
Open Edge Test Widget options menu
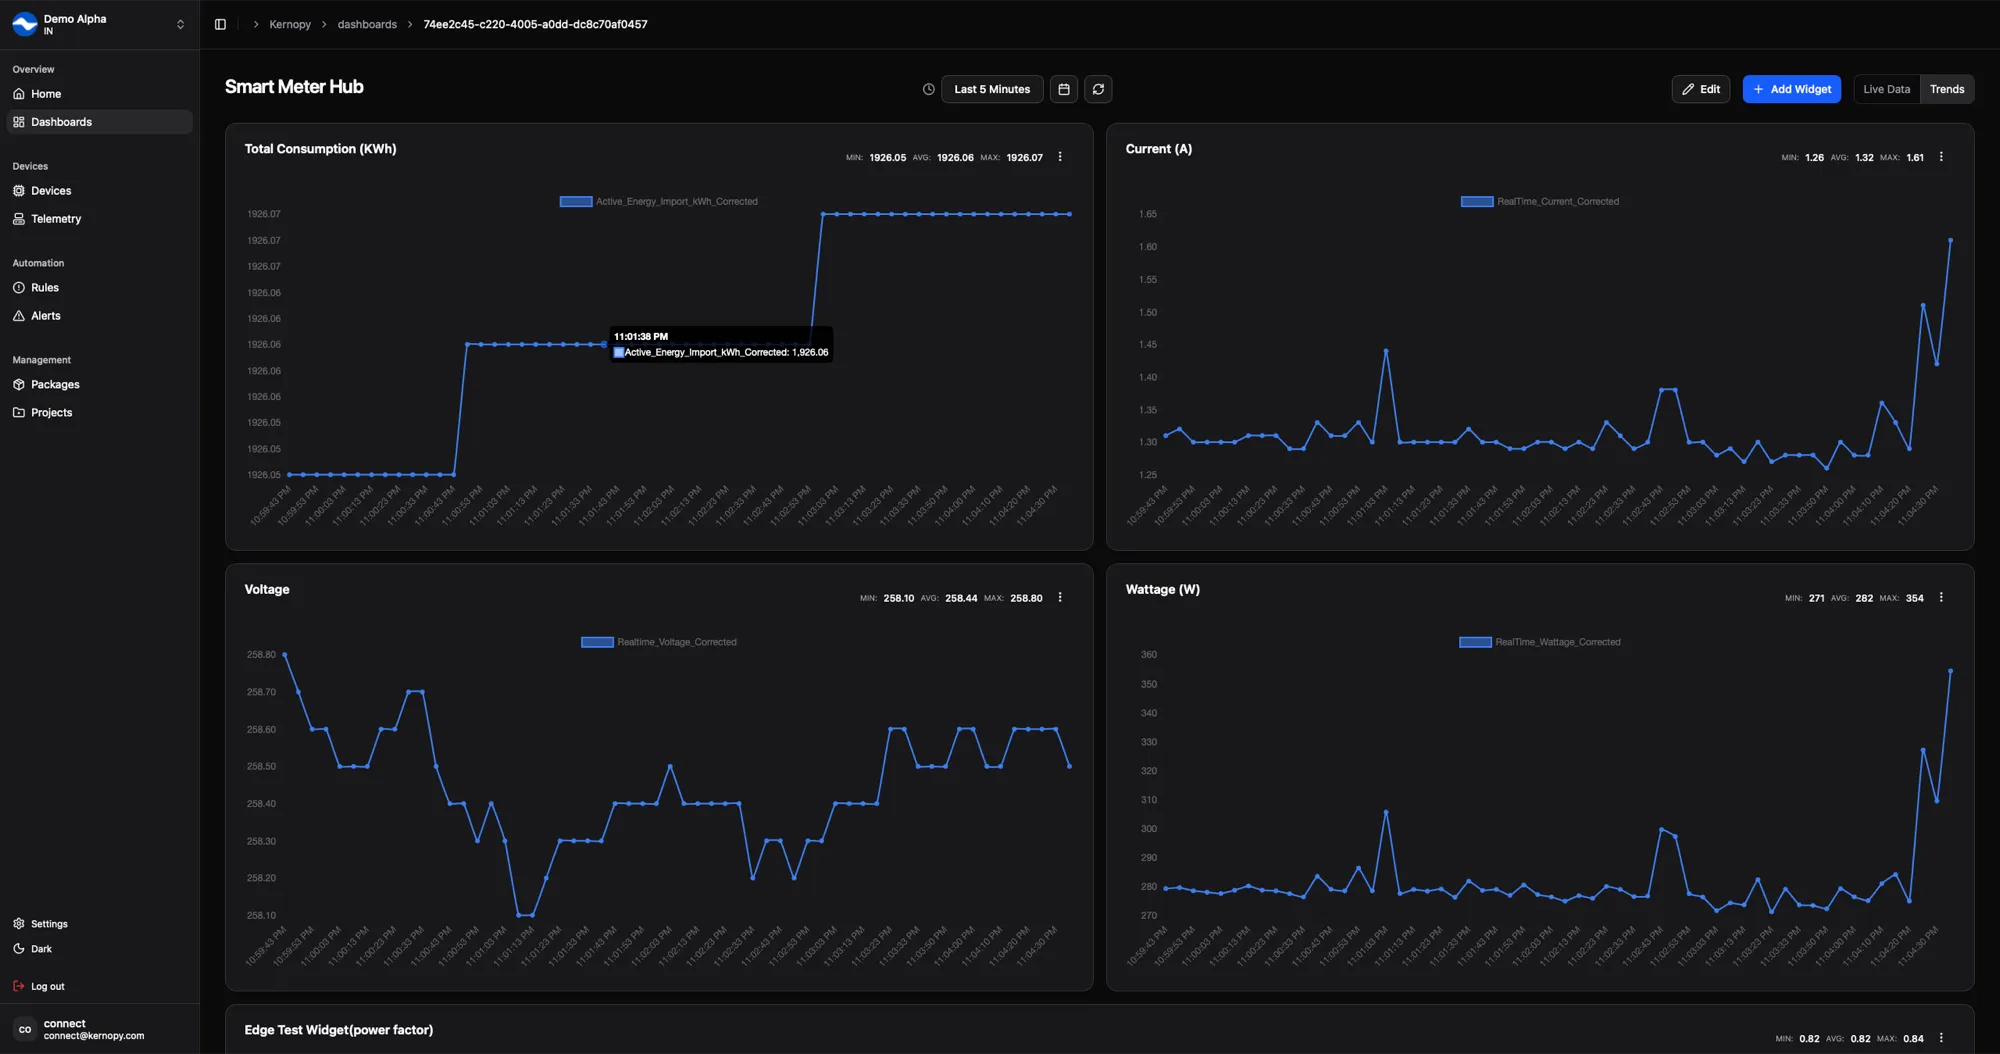pos(1941,1038)
